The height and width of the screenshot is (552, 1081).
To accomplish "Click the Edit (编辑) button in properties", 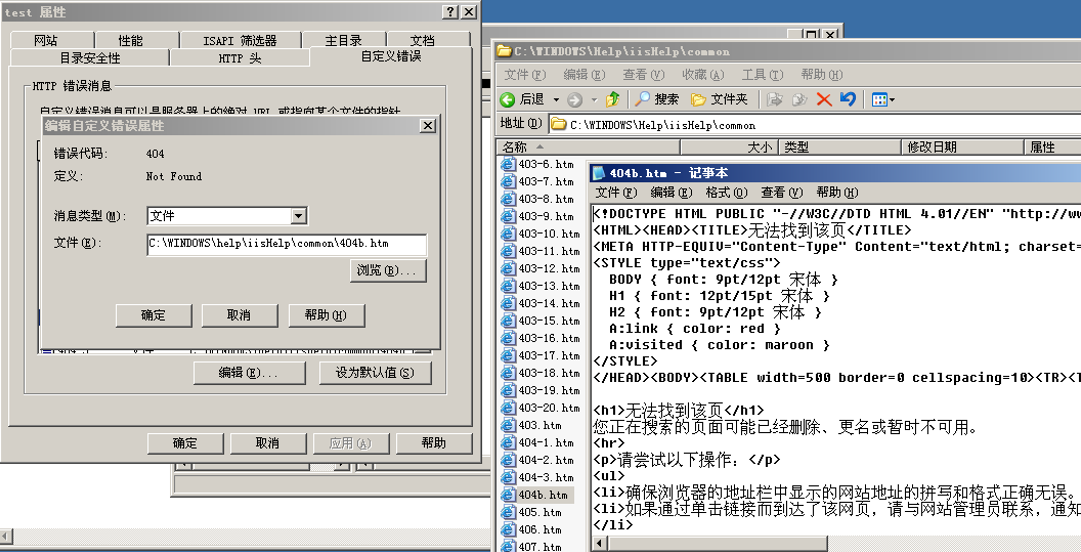I will tap(248, 373).
